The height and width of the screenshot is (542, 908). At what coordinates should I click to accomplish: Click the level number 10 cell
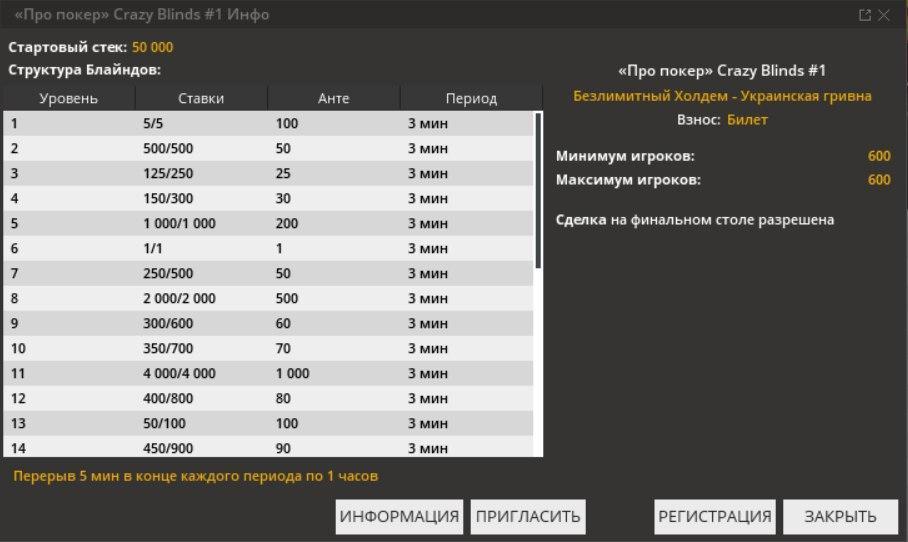coord(18,349)
